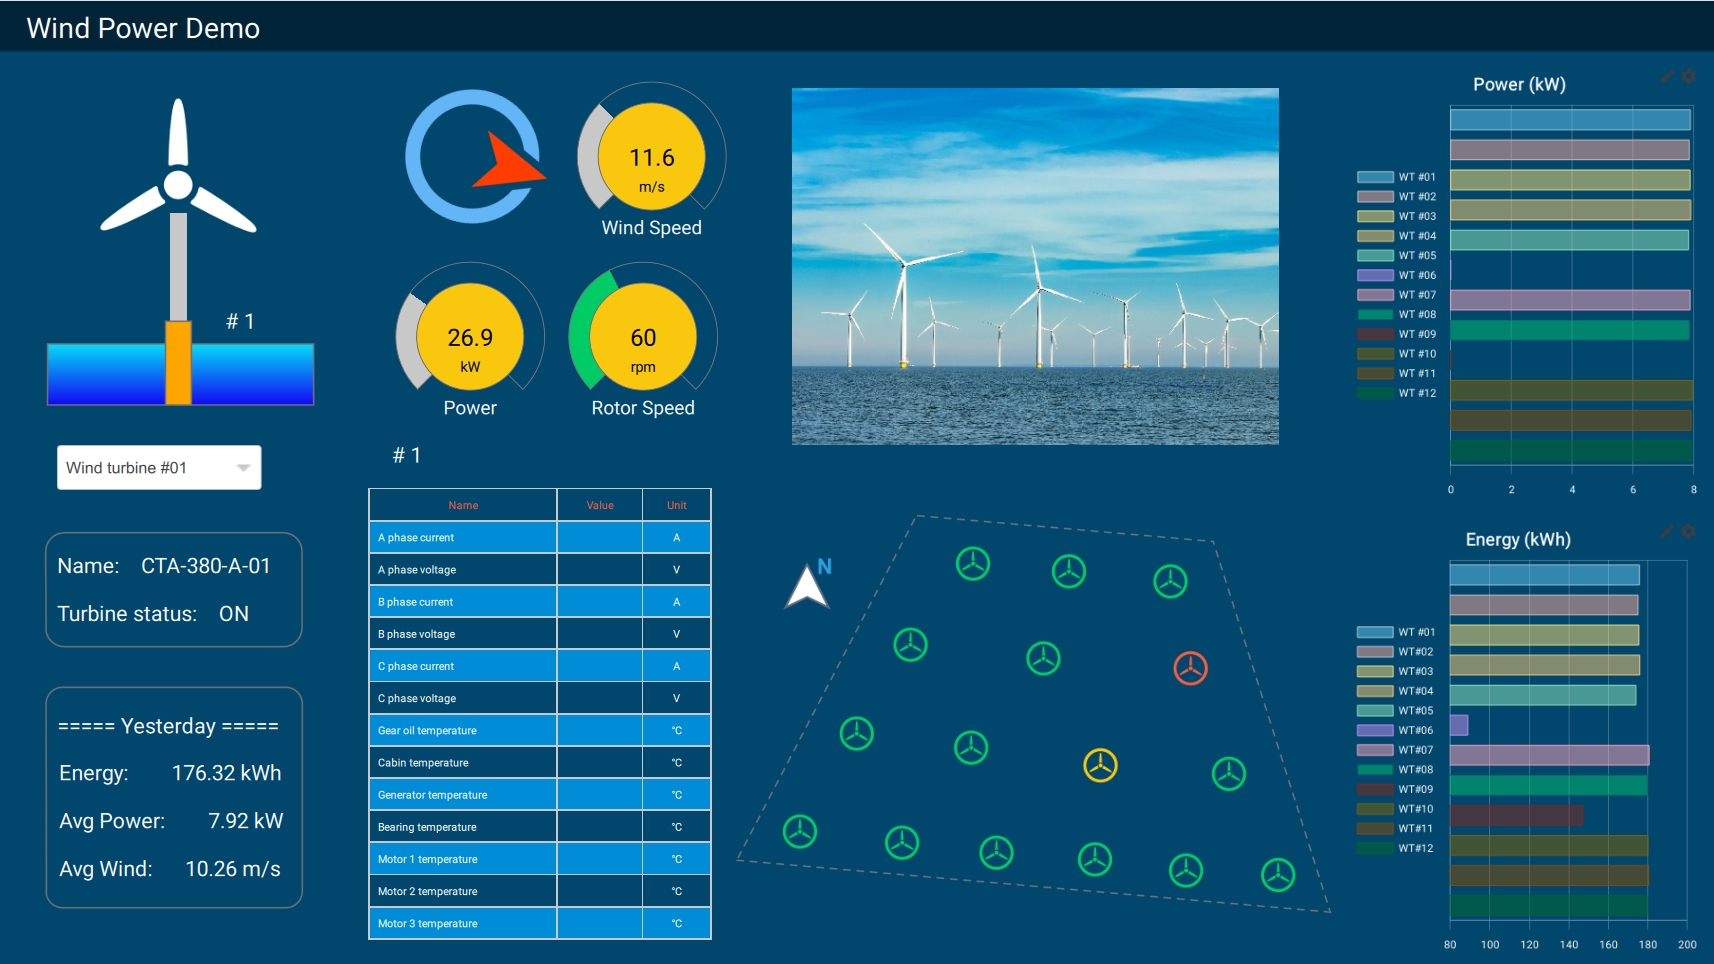1714x964 pixels.
Task: Click the Value column header in table
Action: (600, 505)
